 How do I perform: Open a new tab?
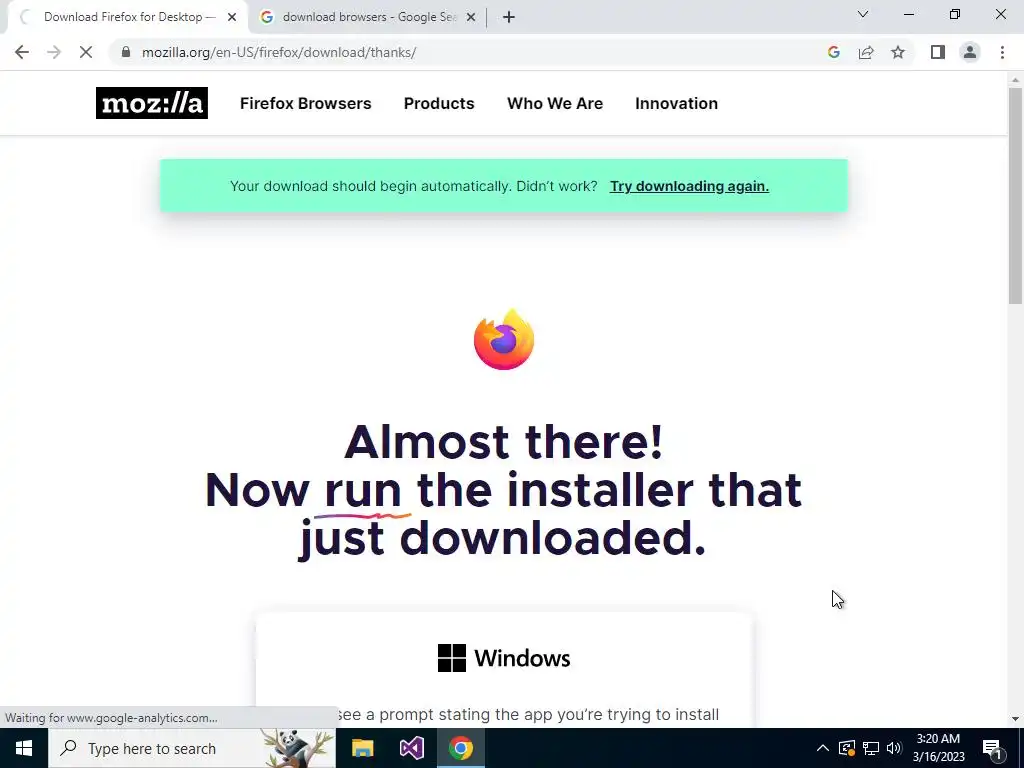pyautogui.click(x=509, y=17)
